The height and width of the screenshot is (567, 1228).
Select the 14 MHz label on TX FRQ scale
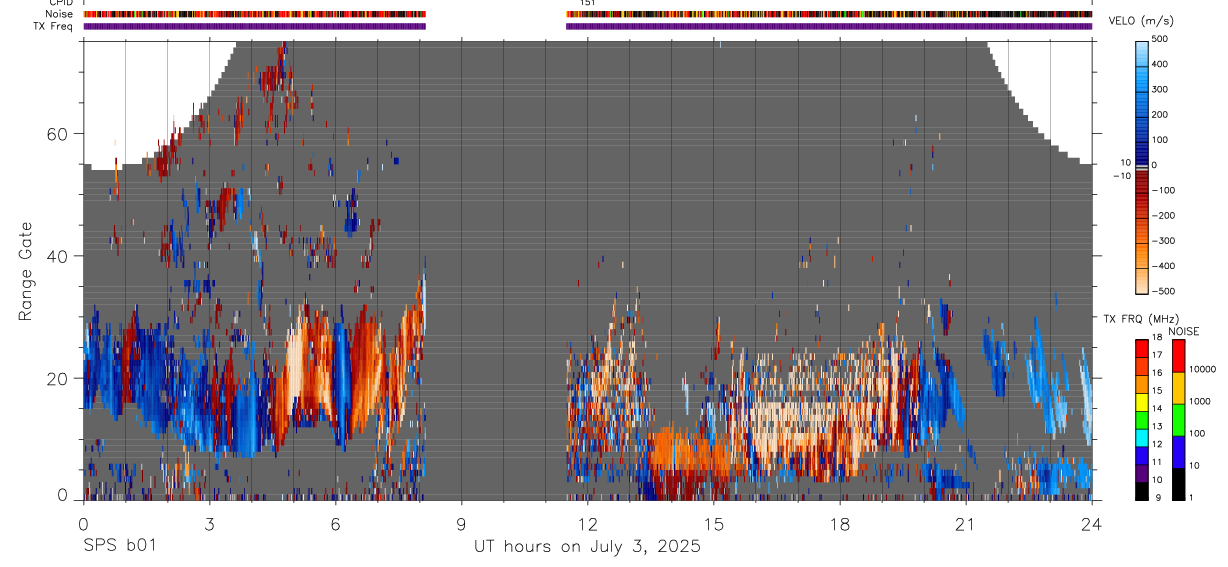coord(1159,409)
